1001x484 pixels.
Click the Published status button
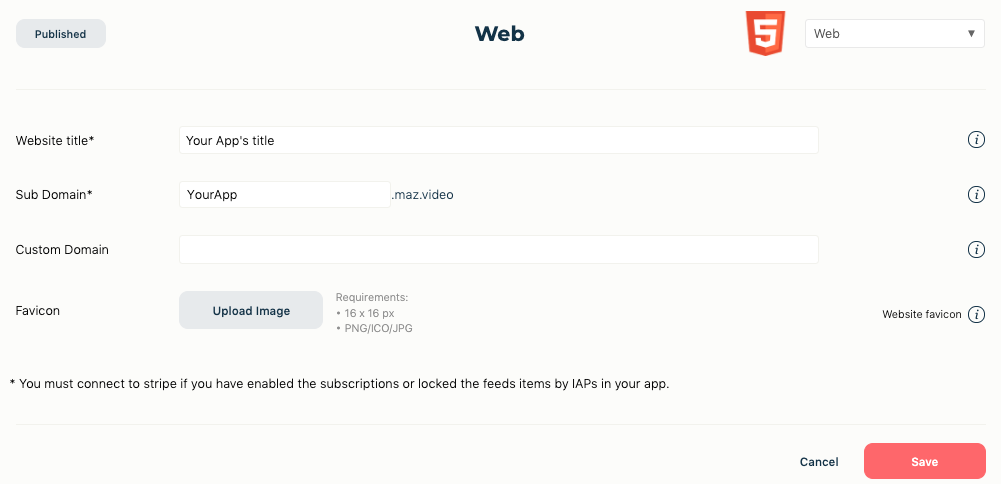coord(61,34)
